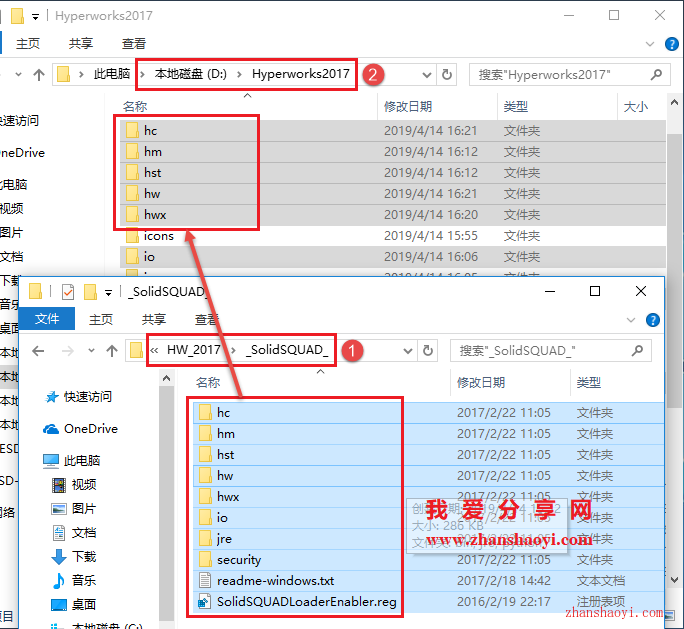This screenshot has width=684, height=629.
Task: Expand ribbon in _SolidSQUAD_ window
Action: 630,320
